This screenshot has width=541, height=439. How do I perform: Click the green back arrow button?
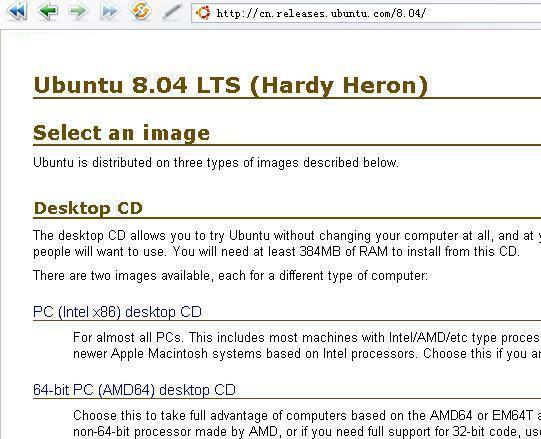(48, 11)
